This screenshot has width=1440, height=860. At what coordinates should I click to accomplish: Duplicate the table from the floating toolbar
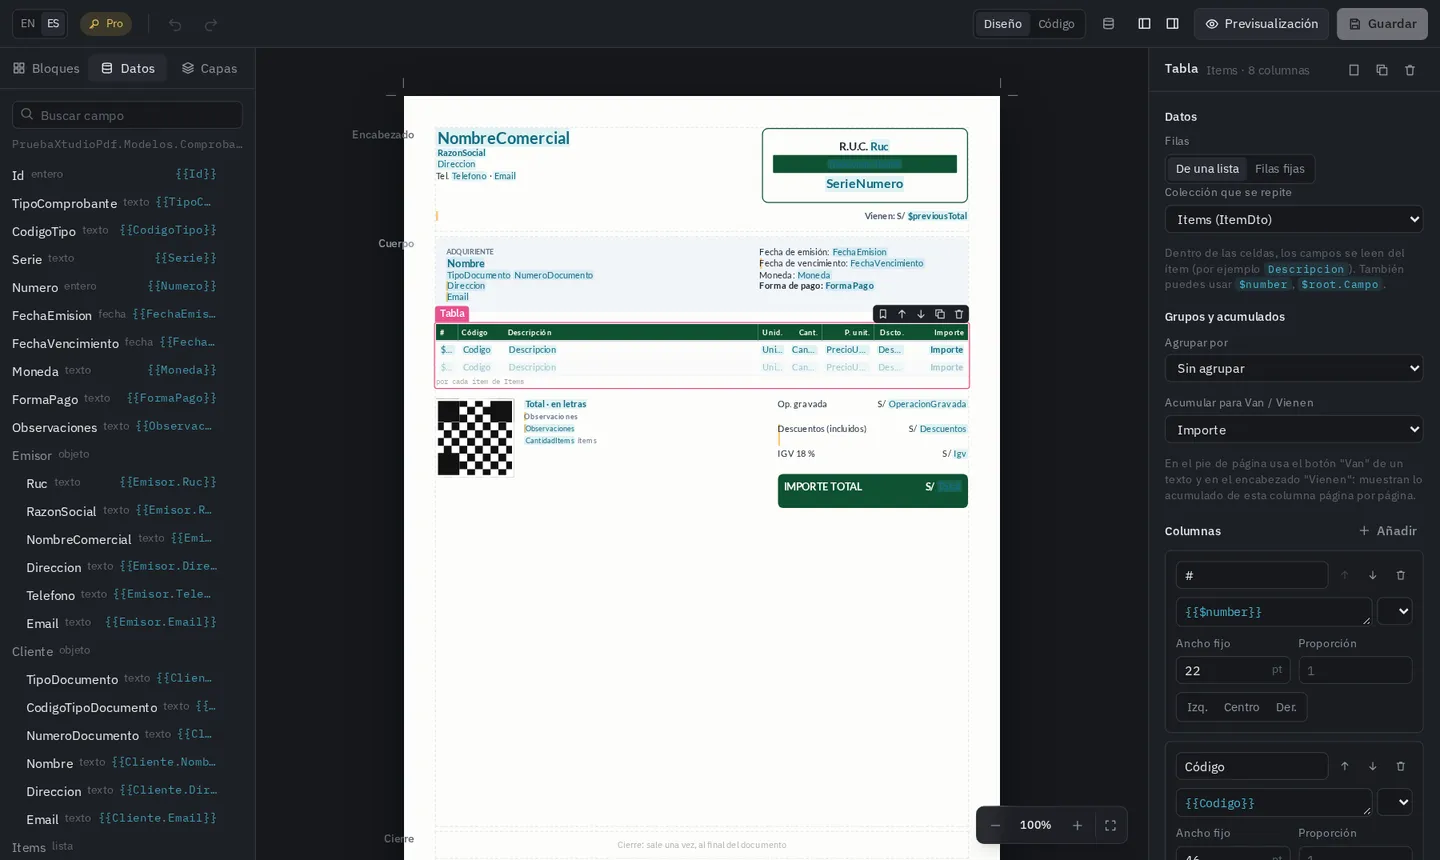(939, 314)
